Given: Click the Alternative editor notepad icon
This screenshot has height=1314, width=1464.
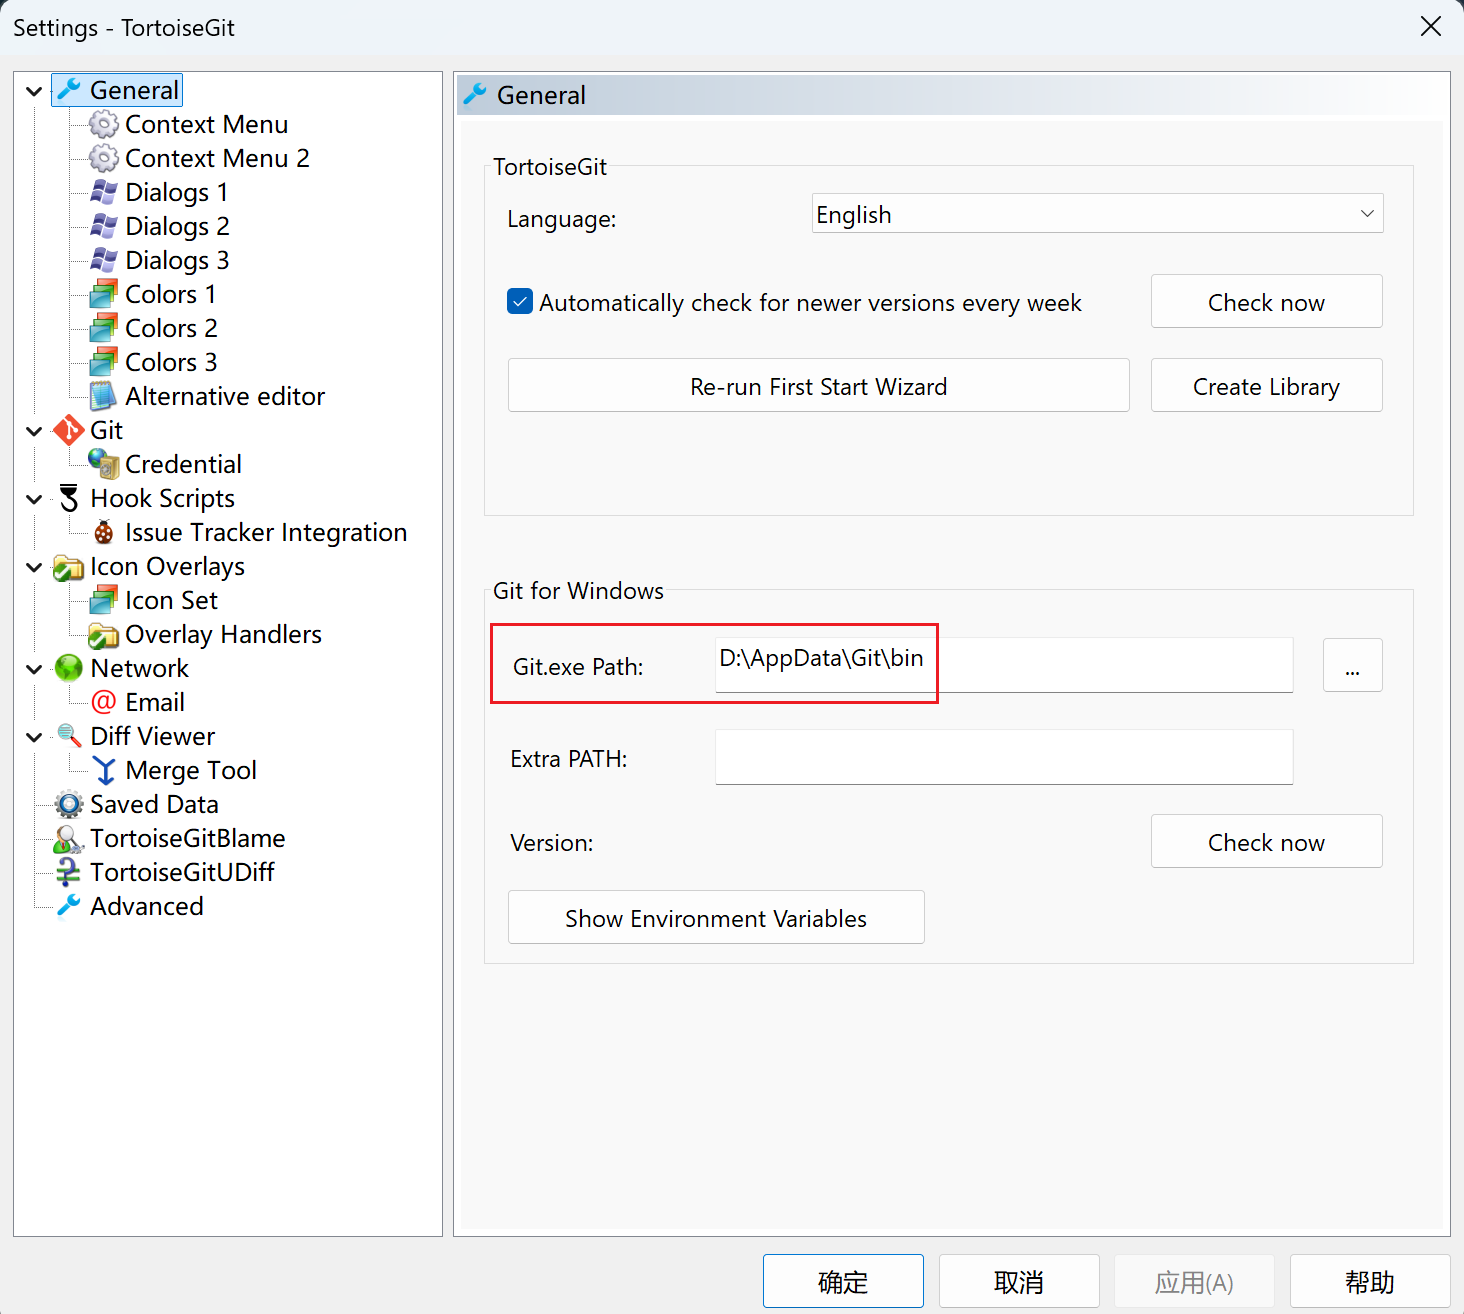Looking at the screenshot, I should [104, 396].
